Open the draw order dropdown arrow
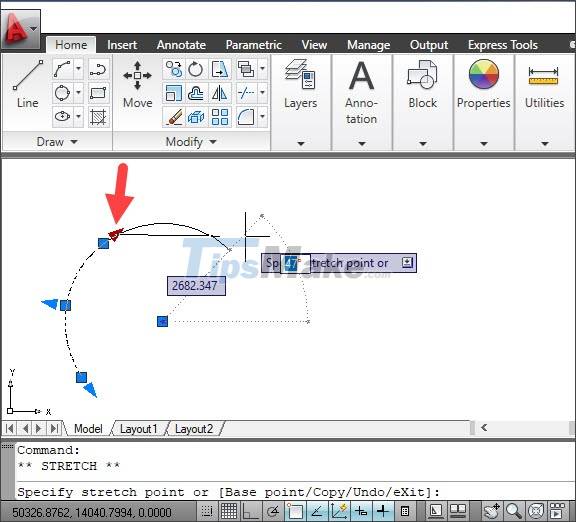The image size is (576, 522). 262,69
